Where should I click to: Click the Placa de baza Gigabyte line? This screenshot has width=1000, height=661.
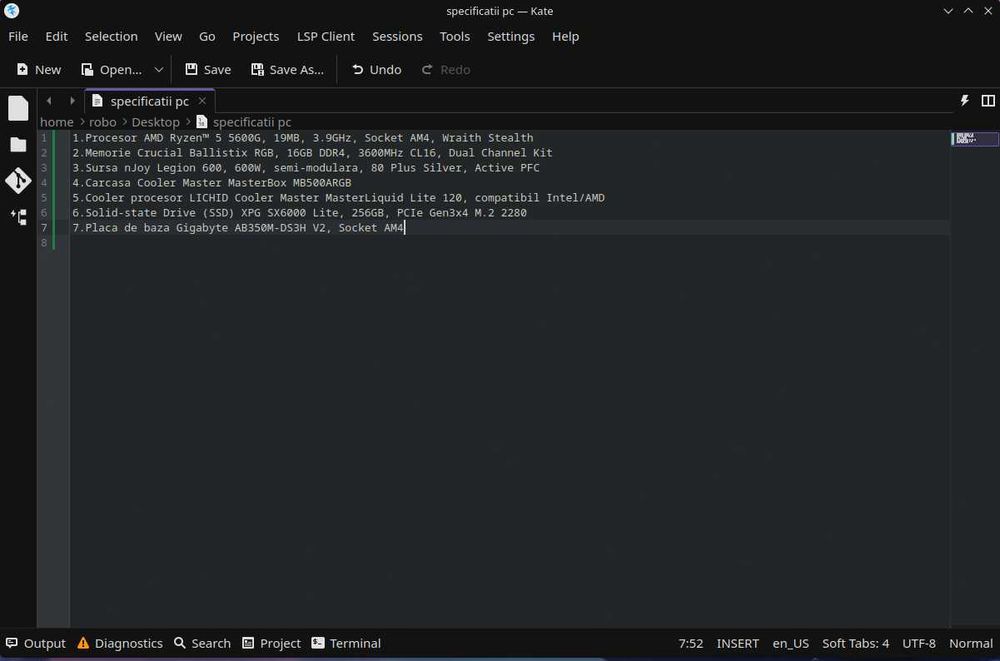click(238, 228)
